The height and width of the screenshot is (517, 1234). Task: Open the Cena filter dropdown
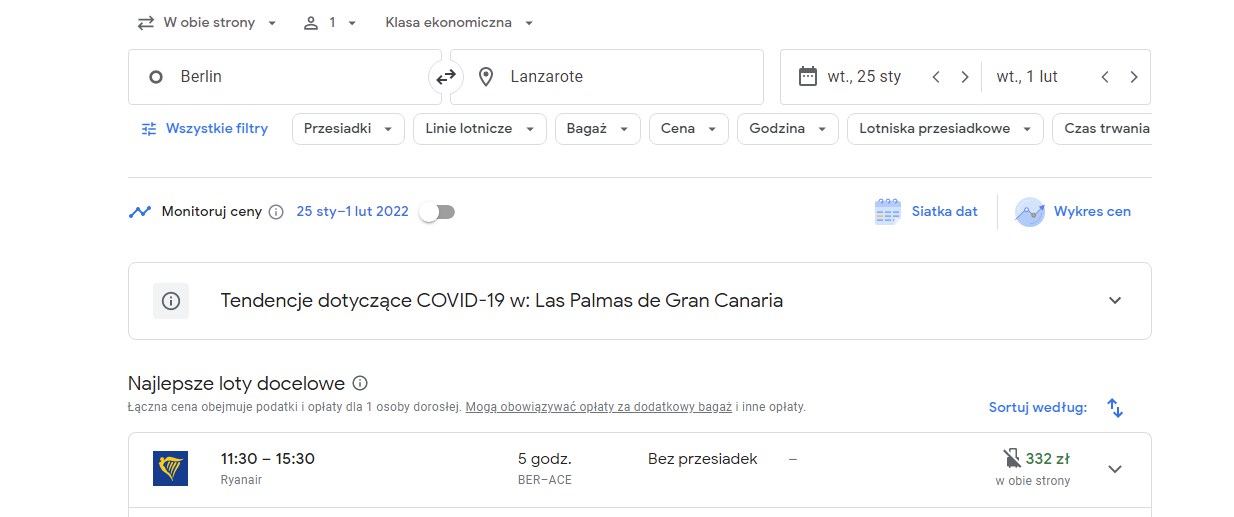[x=688, y=129]
